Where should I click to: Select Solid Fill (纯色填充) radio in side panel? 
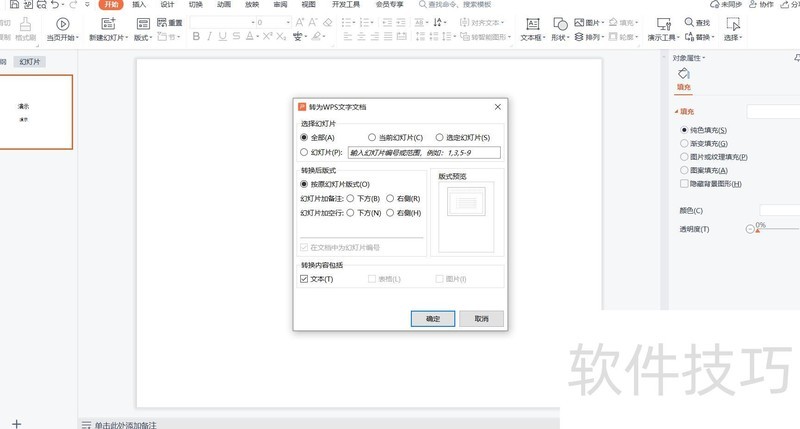(684, 130)
